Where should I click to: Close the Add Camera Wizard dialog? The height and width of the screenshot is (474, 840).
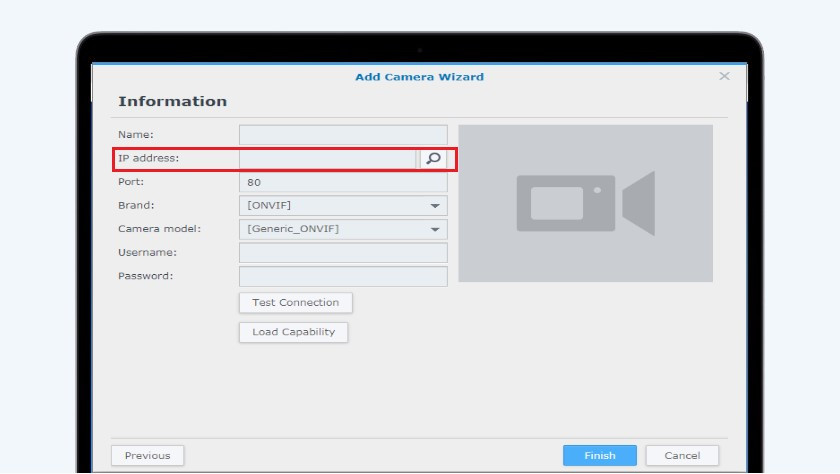(x=724, y=77)
